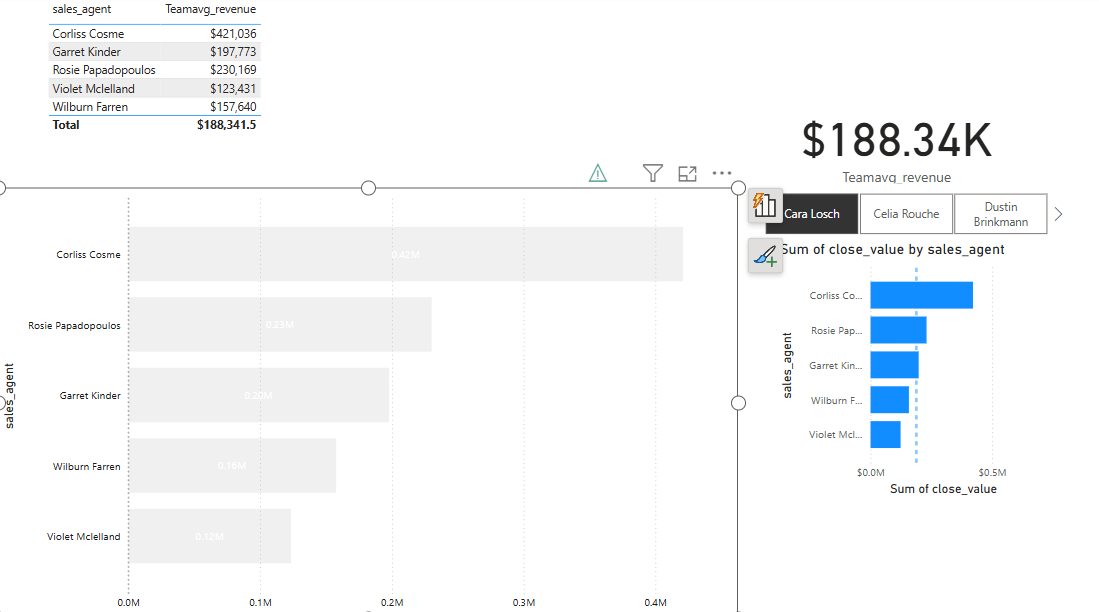Click Corliss Co... blue bar in small chart
The width and height of the screenshot is (1099, 612).
tap(922, 295)
